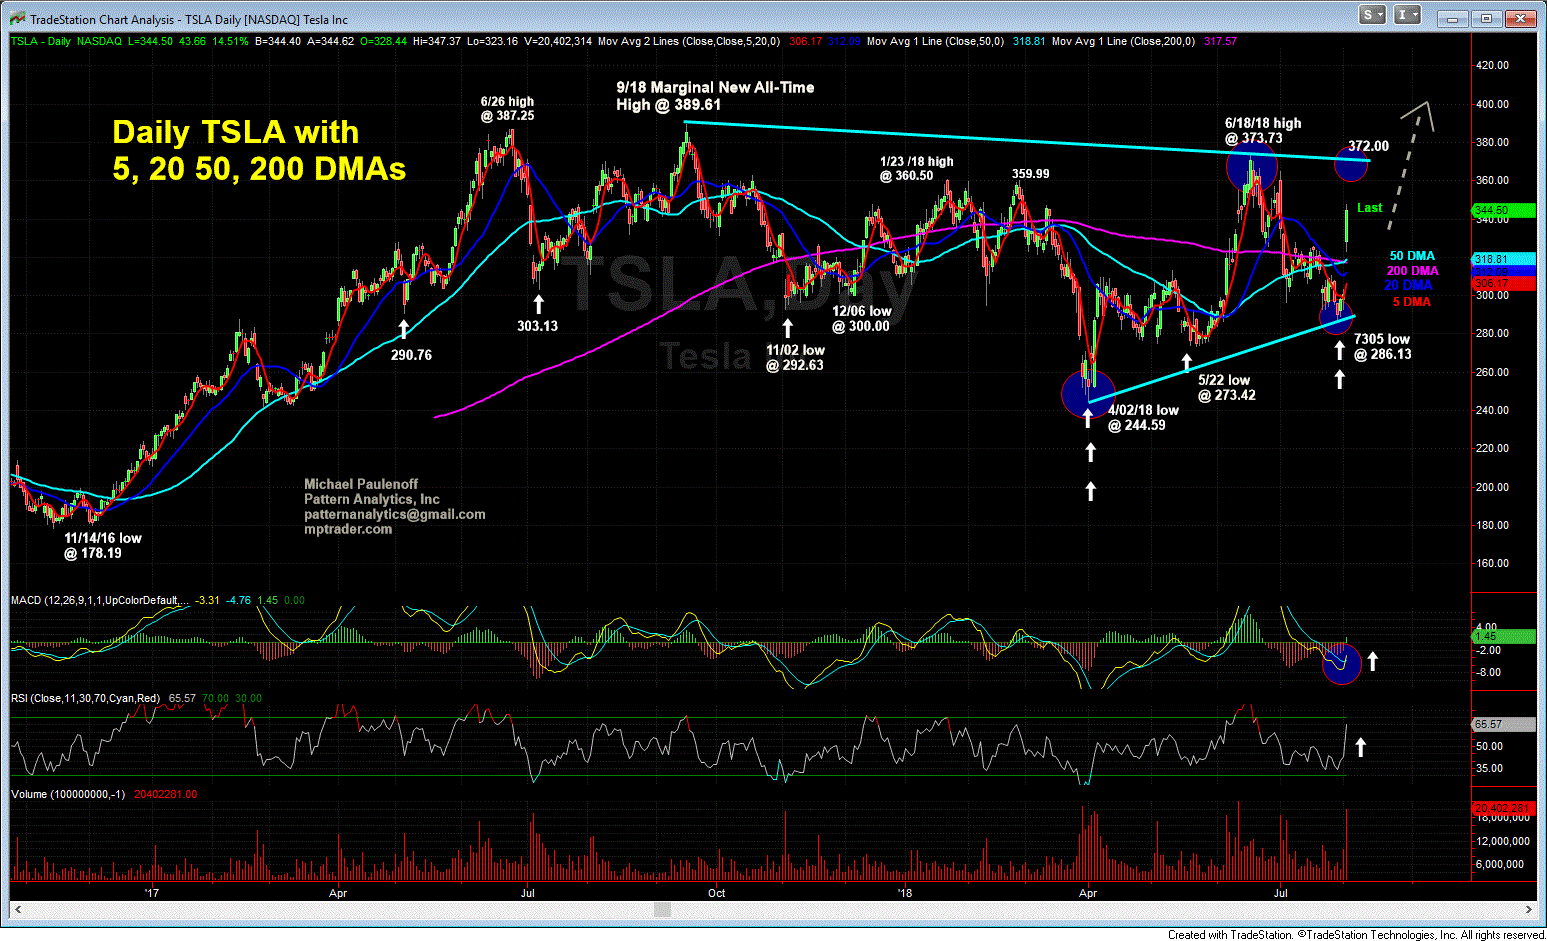
Task: Click the '50 DMA' legend label
Action: click(1412, 256)
